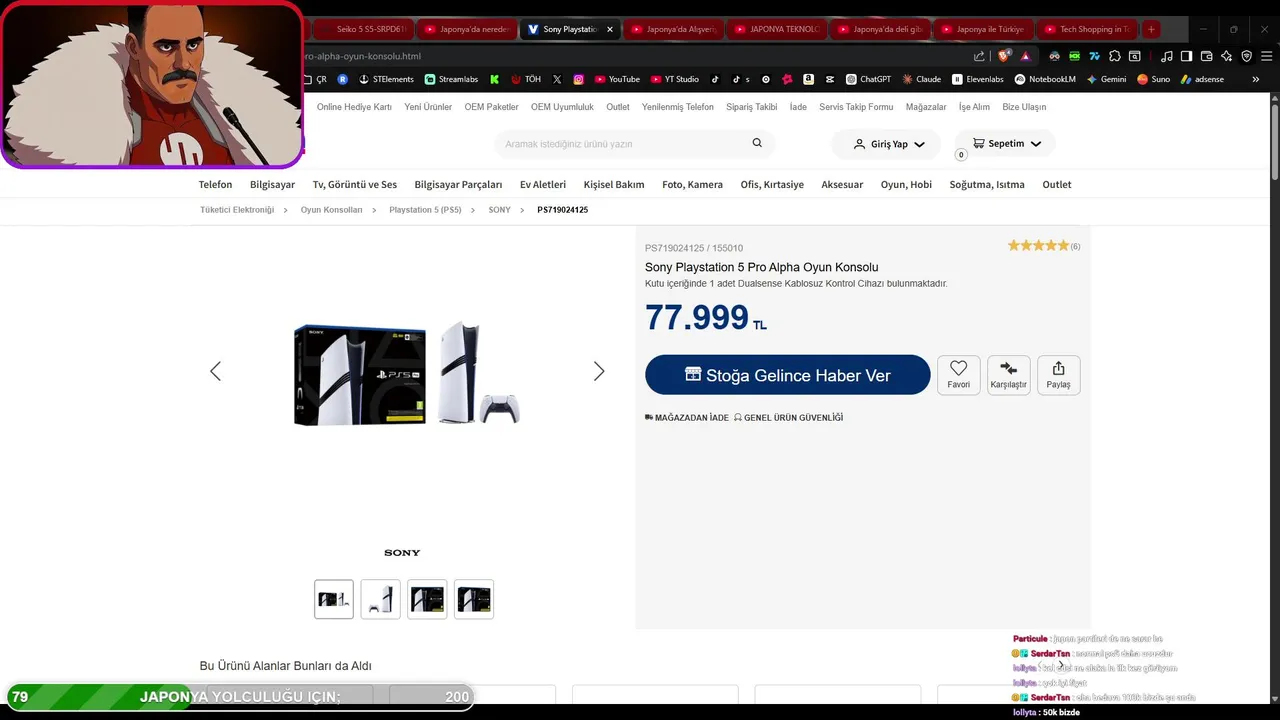The width and height of the screenshot is (1280, 720).
Task: Open the YouTube bookmark
Action: (x=617, y=79)
